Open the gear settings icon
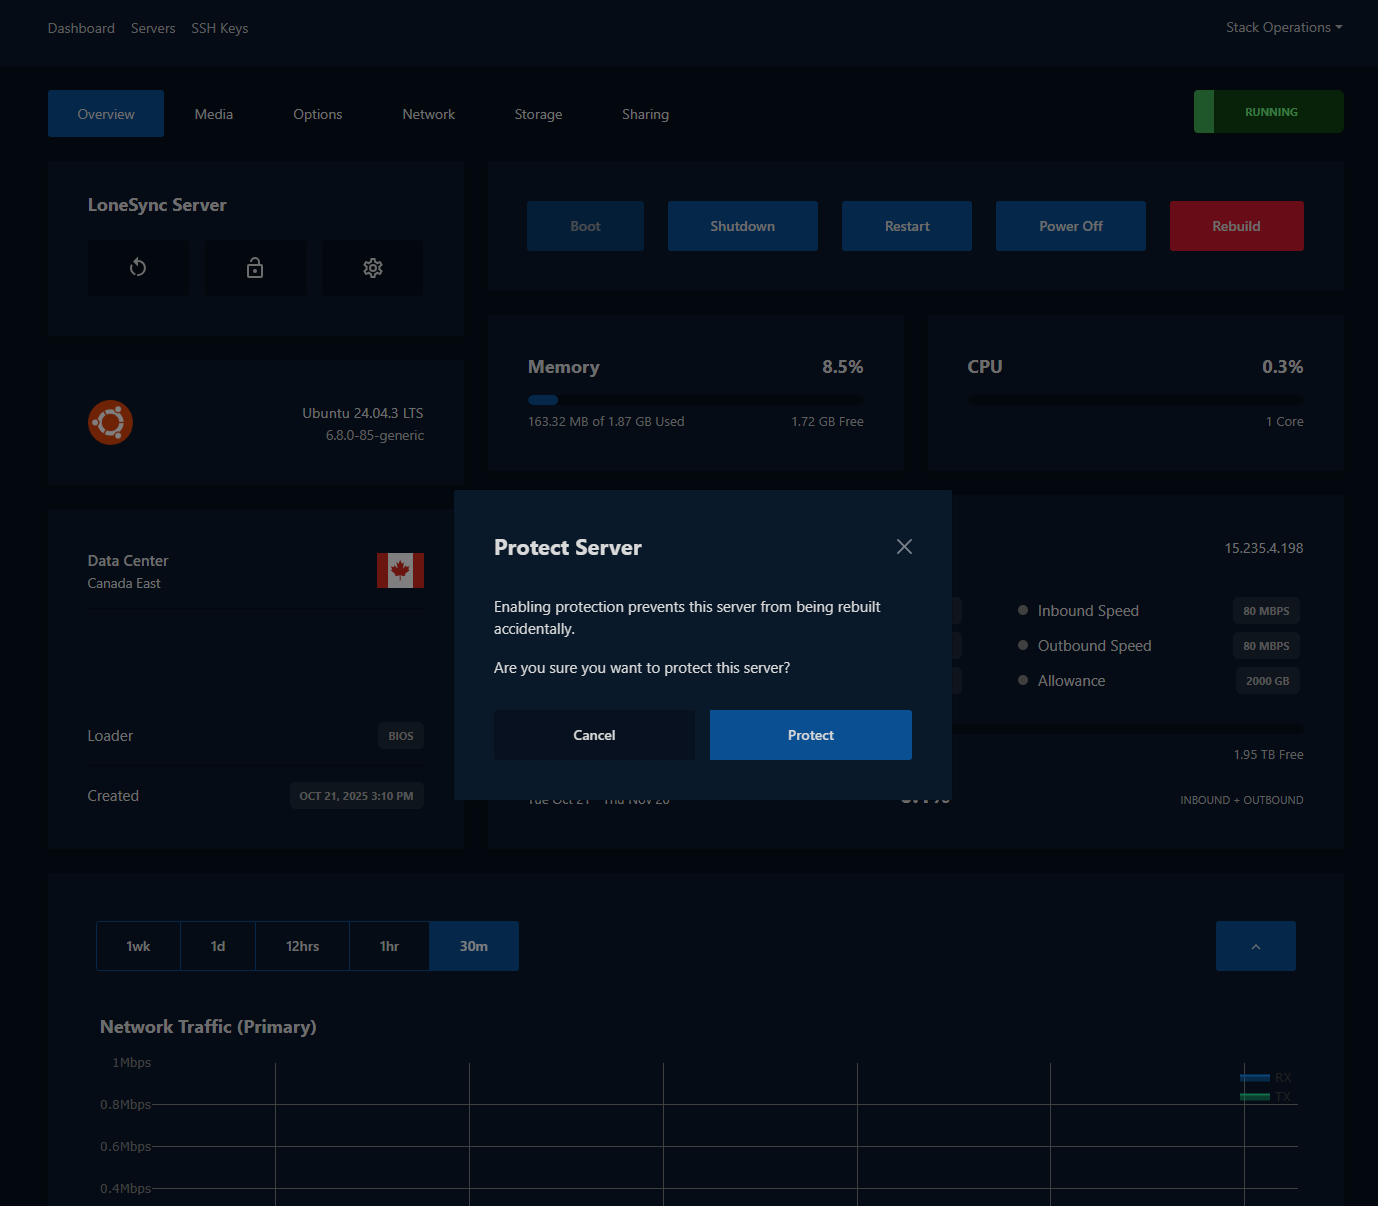 (373, 268)
